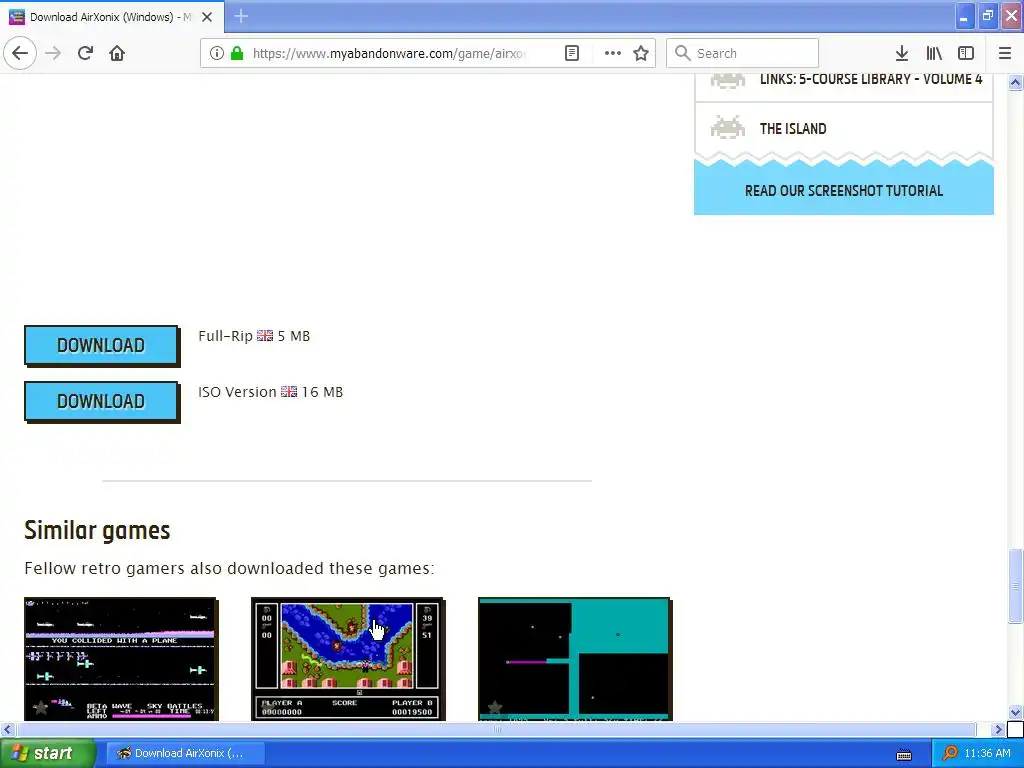Select Download AirXonix taskbar button
Image resolution: width=1024 pixels, height=768 pixels.
(185, 753)
